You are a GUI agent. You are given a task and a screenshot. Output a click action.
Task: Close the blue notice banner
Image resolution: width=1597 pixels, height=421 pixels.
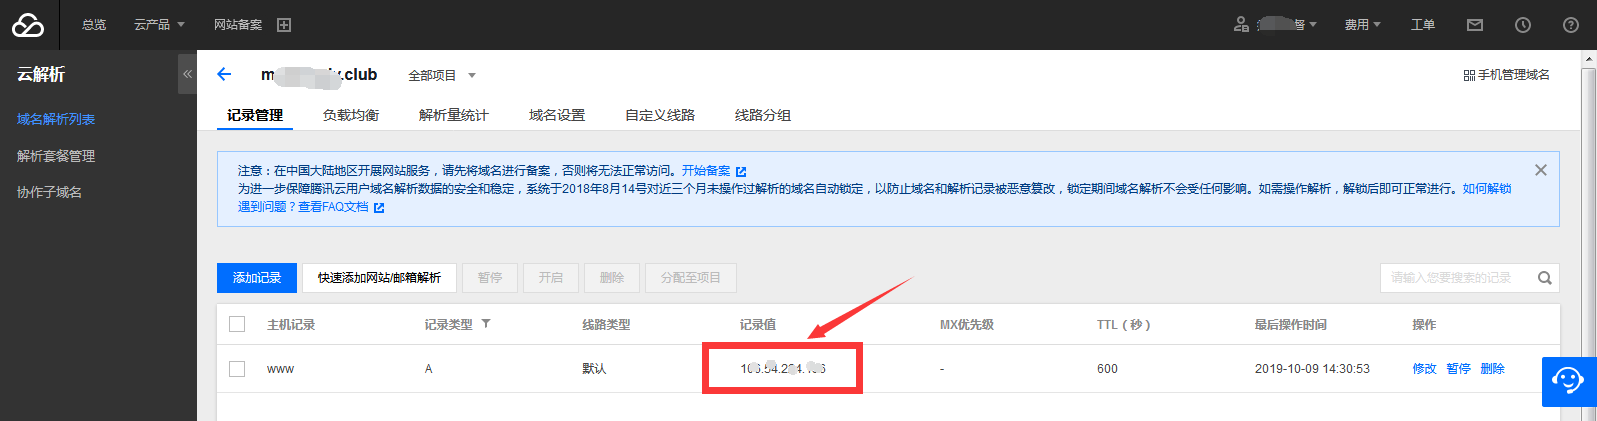1541,170
